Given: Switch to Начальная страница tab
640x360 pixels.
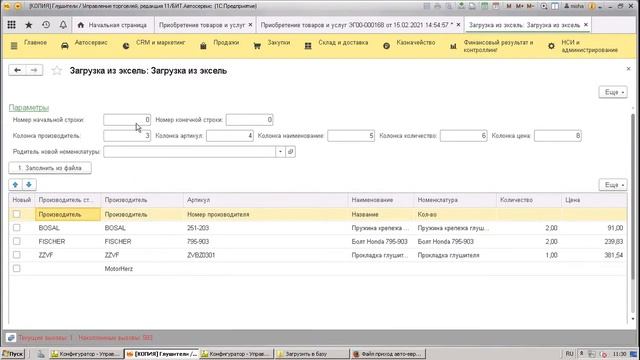Looking at the screenshot, I should coord(113,25).
